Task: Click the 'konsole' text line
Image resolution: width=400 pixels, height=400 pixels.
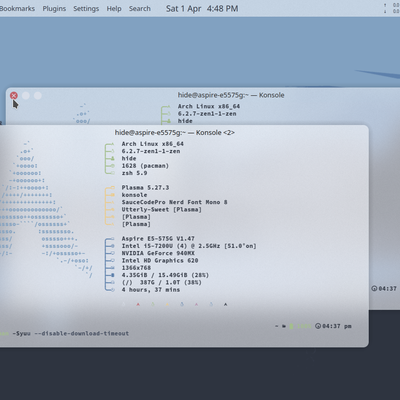Action: (134, 195)
